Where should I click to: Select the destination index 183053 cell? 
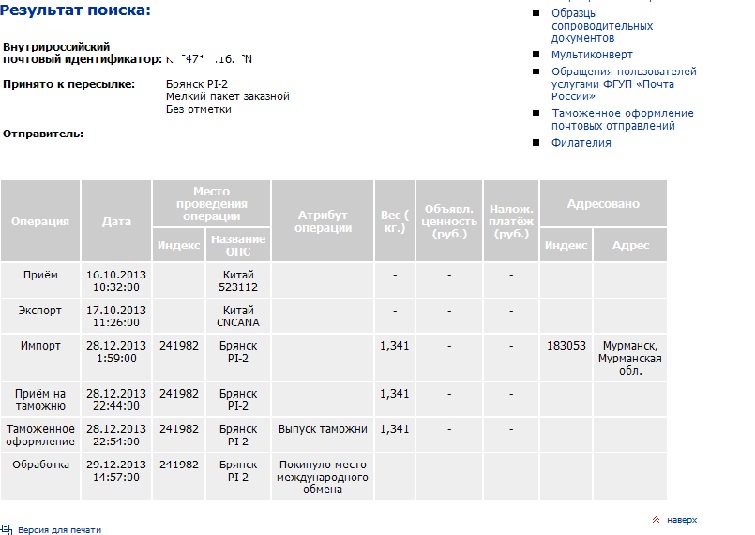click(566, 346)
